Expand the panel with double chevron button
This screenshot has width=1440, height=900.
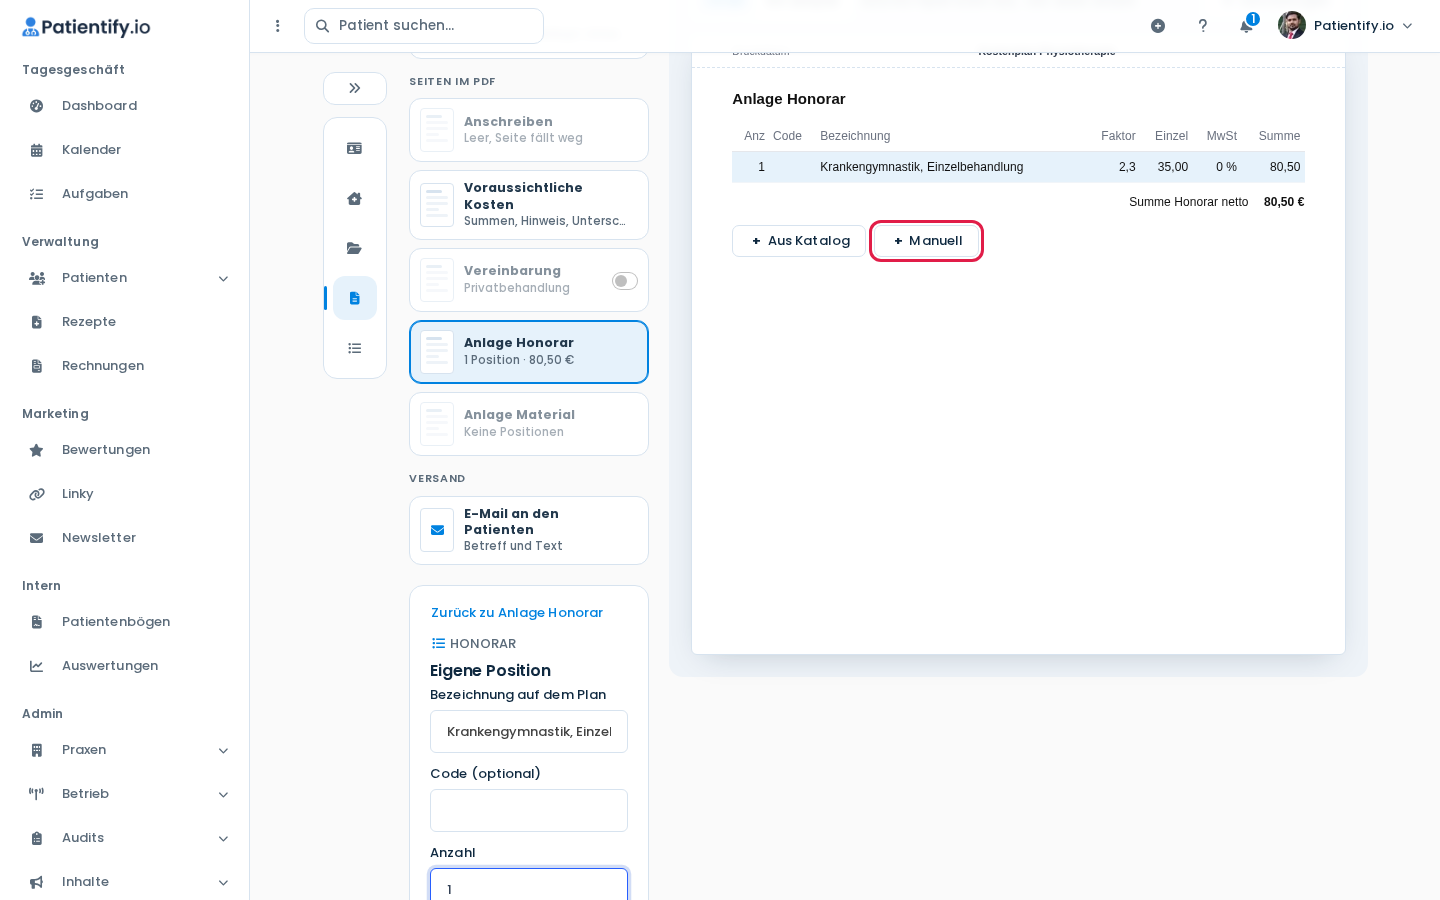coord(355,88)
